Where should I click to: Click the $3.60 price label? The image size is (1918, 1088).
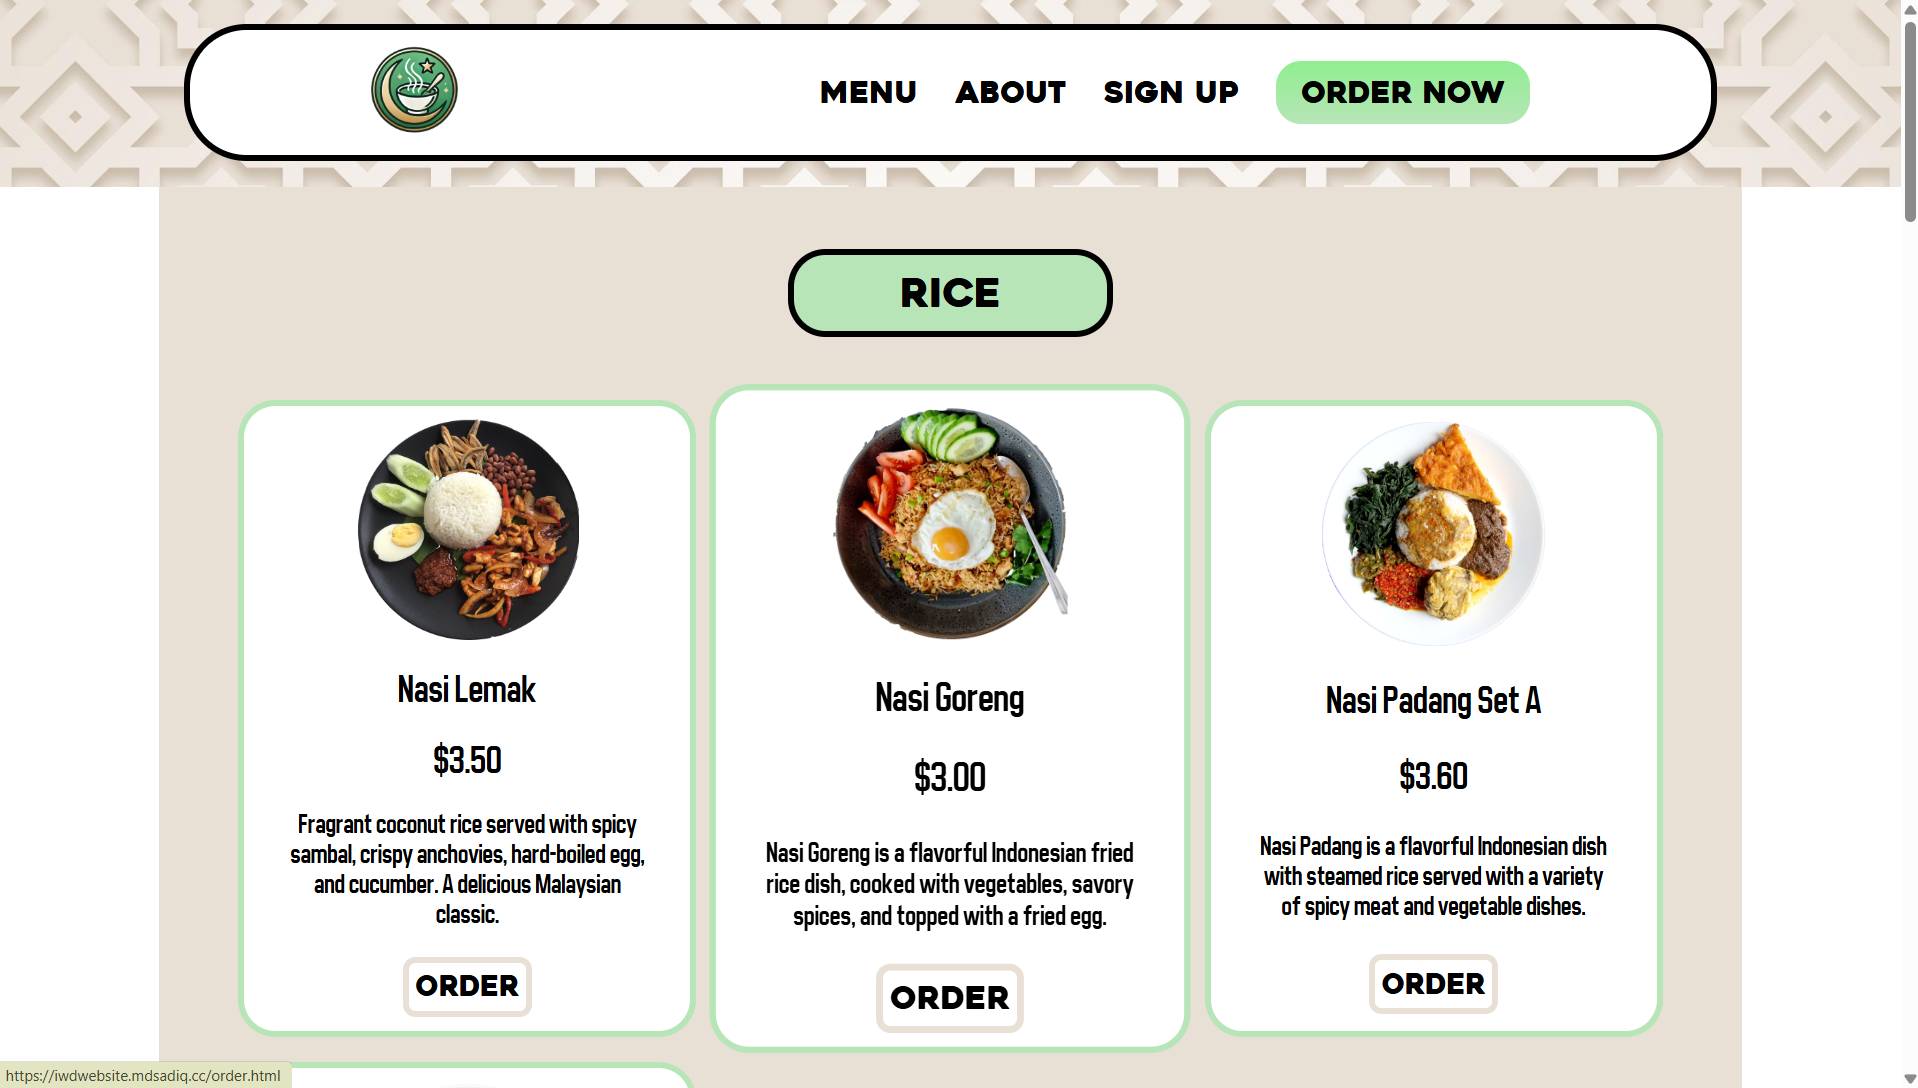click(x=1433, y=776)
